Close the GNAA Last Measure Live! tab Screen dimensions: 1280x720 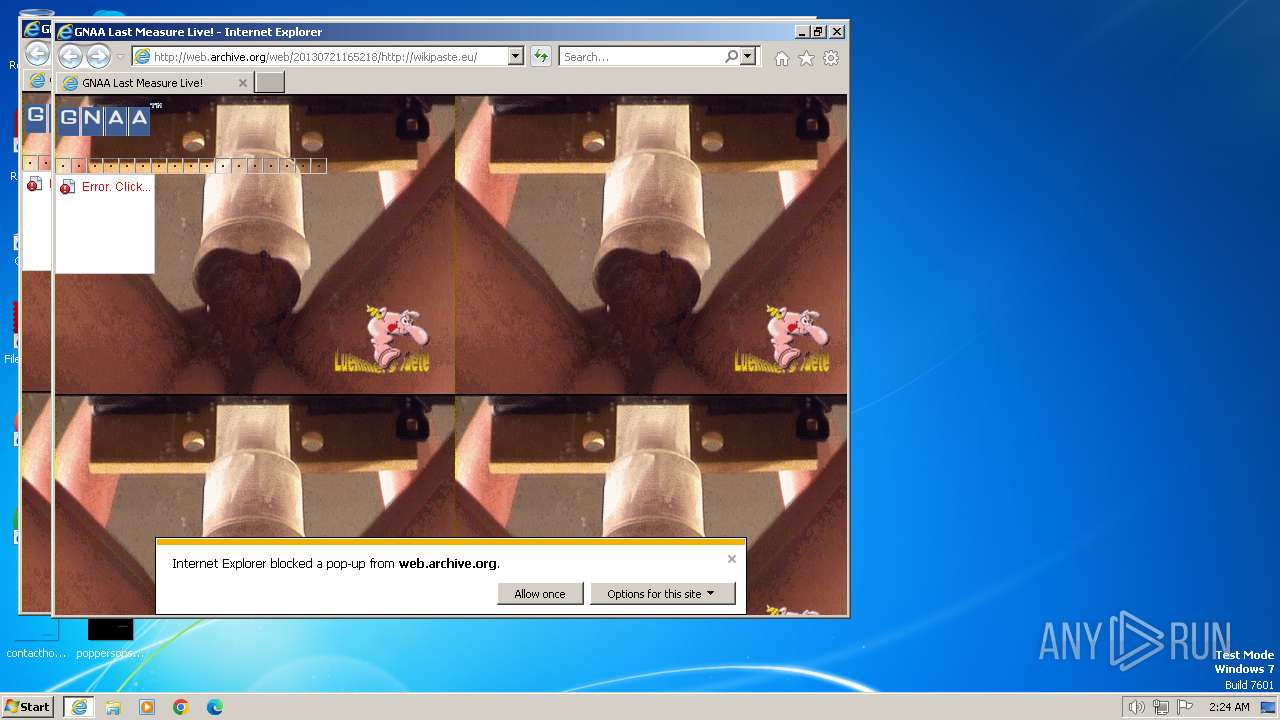pyautogui.click(x=242, y=83)
